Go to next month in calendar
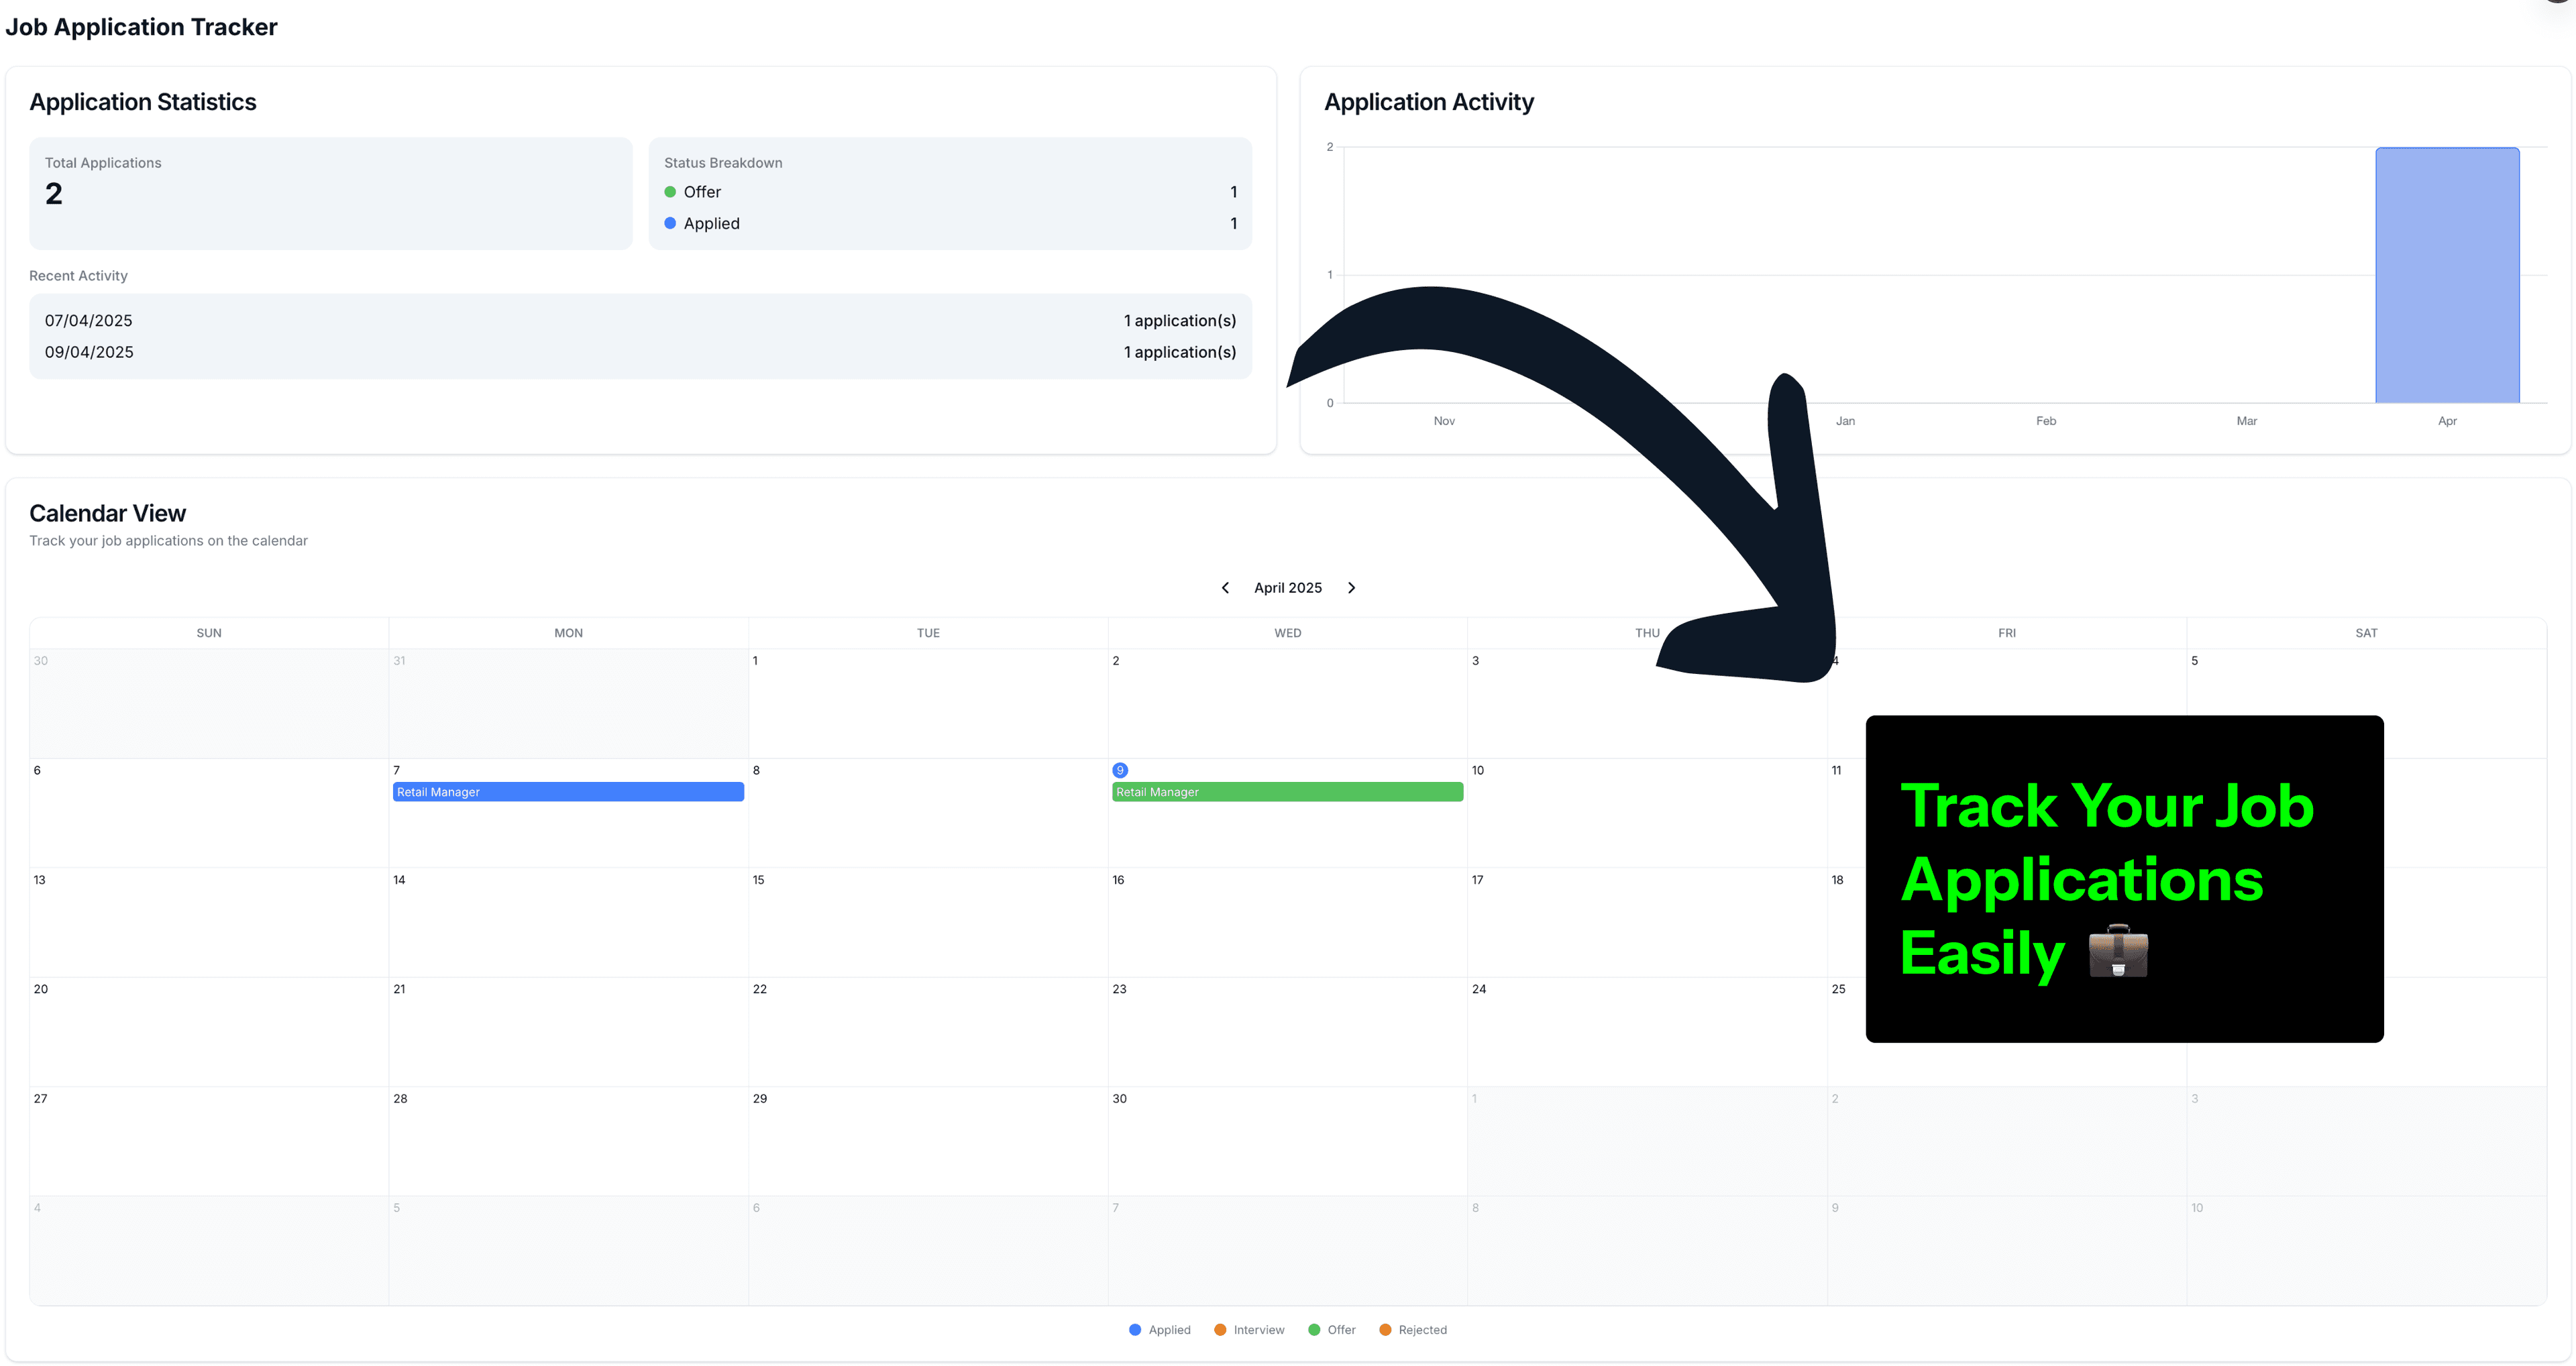Screen dimensions: 2576x1366 click(x=1351, y=588)
